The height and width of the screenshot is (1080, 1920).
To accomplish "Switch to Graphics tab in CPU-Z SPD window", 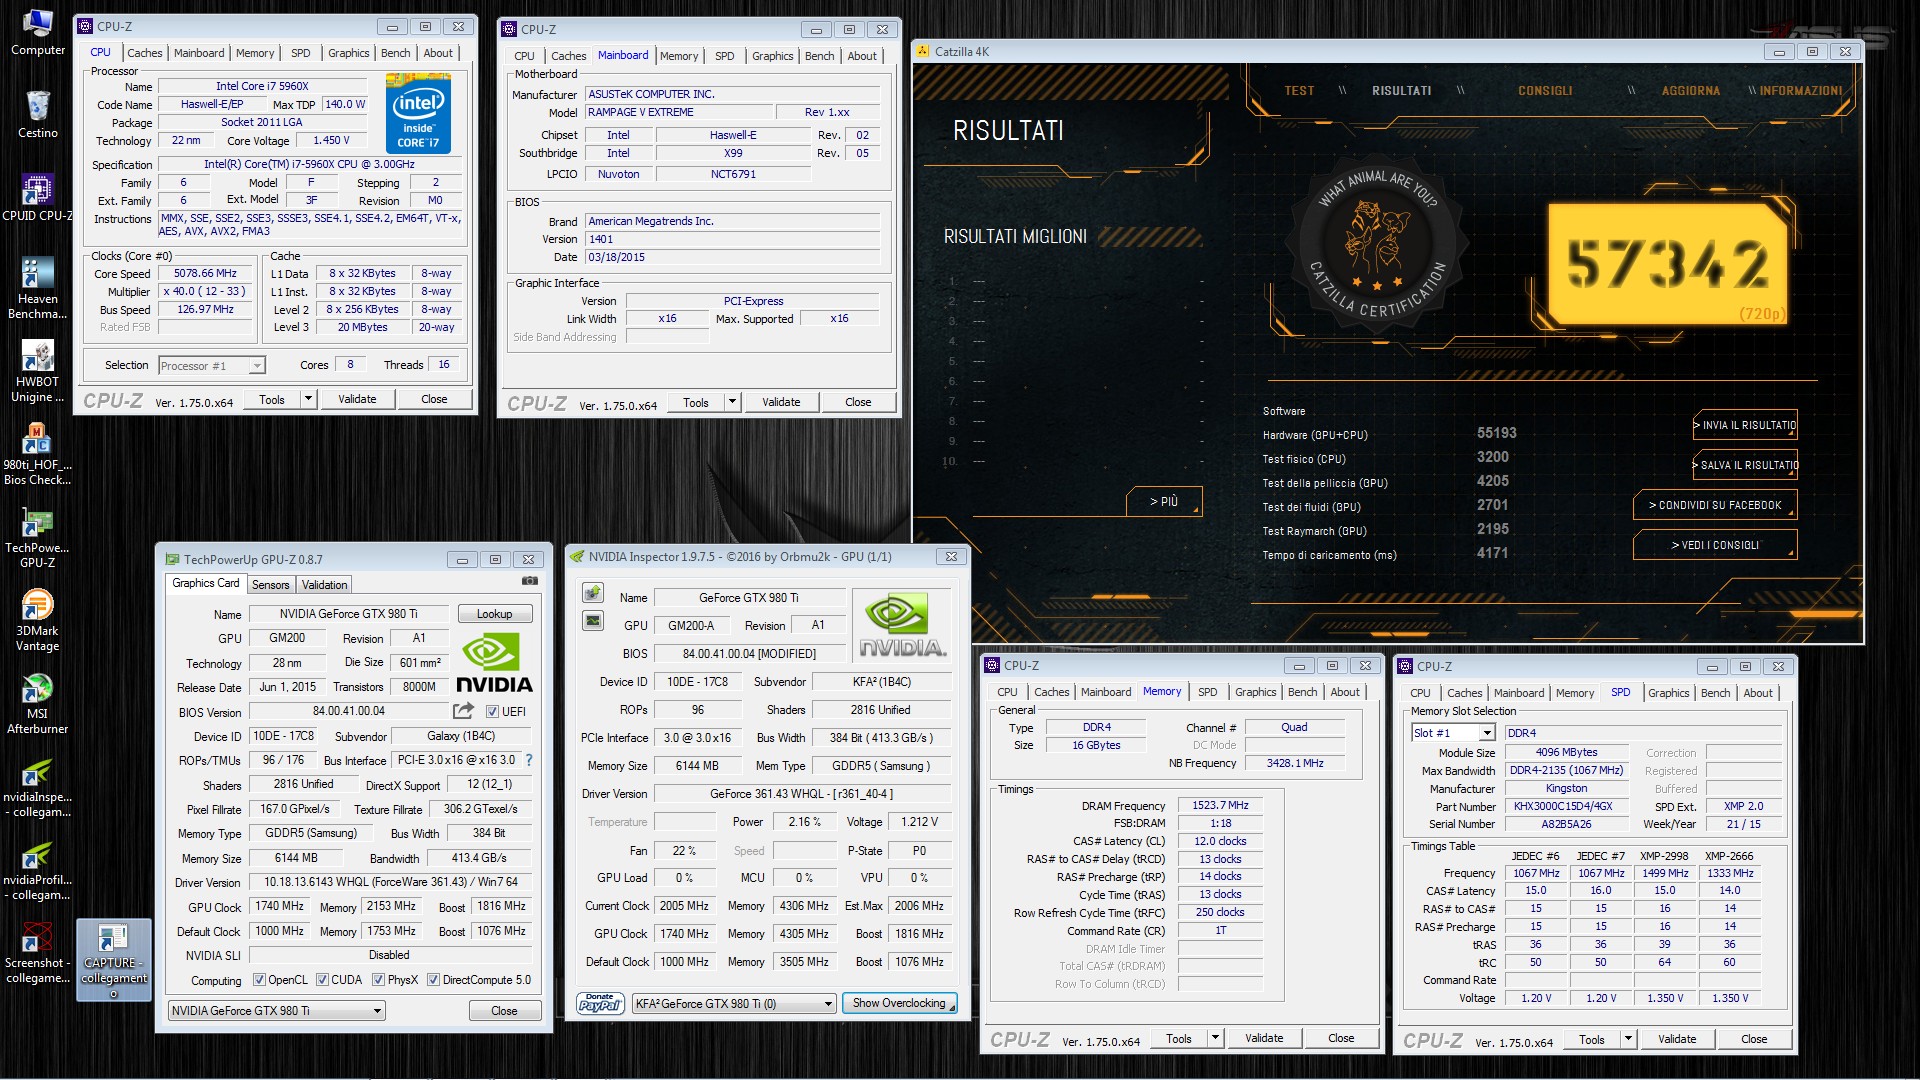I will click(1668, 693).
